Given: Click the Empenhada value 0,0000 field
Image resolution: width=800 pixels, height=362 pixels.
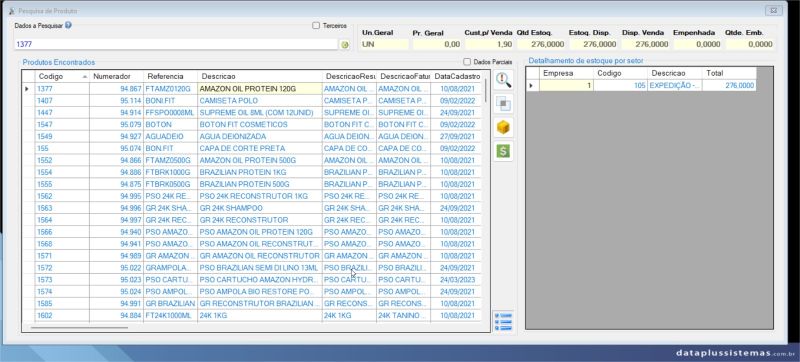Looking at the screenshot, I should pos(697,44).
